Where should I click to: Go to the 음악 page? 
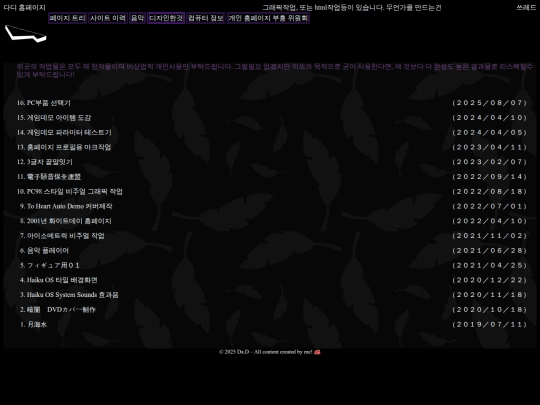(x=137, y=18)
